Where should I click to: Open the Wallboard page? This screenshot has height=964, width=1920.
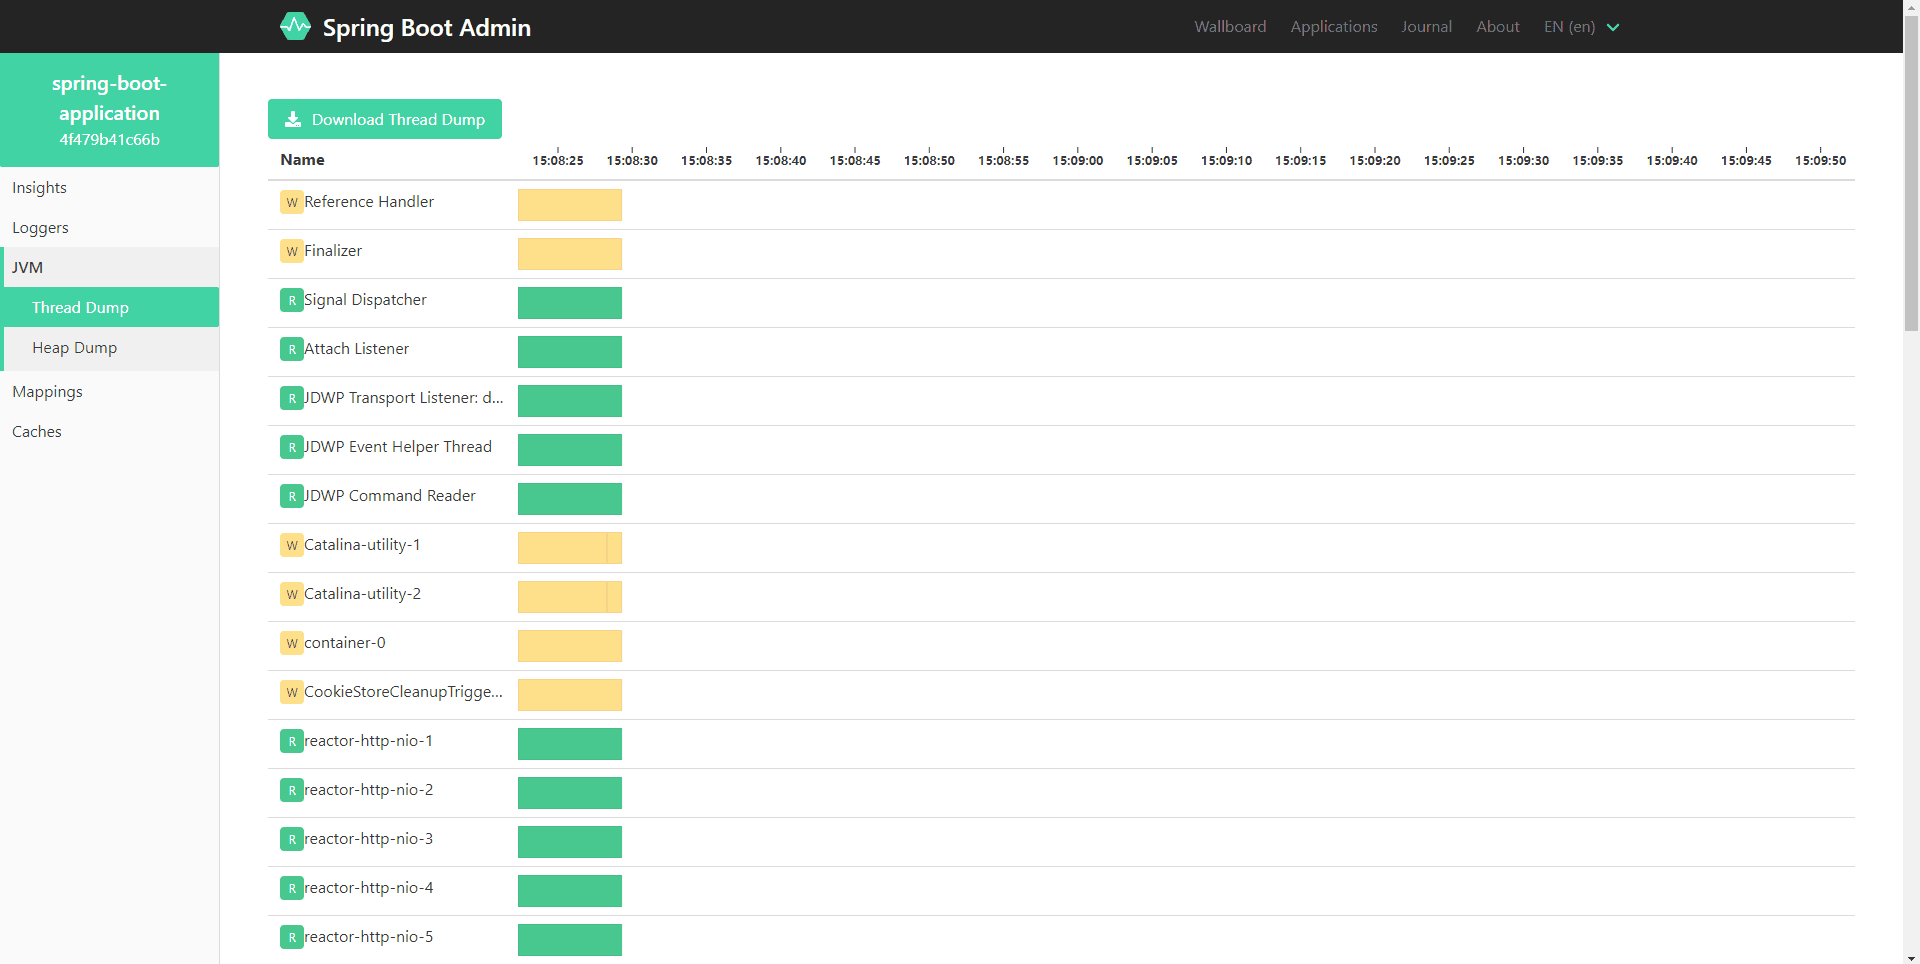coord(1230,27)
